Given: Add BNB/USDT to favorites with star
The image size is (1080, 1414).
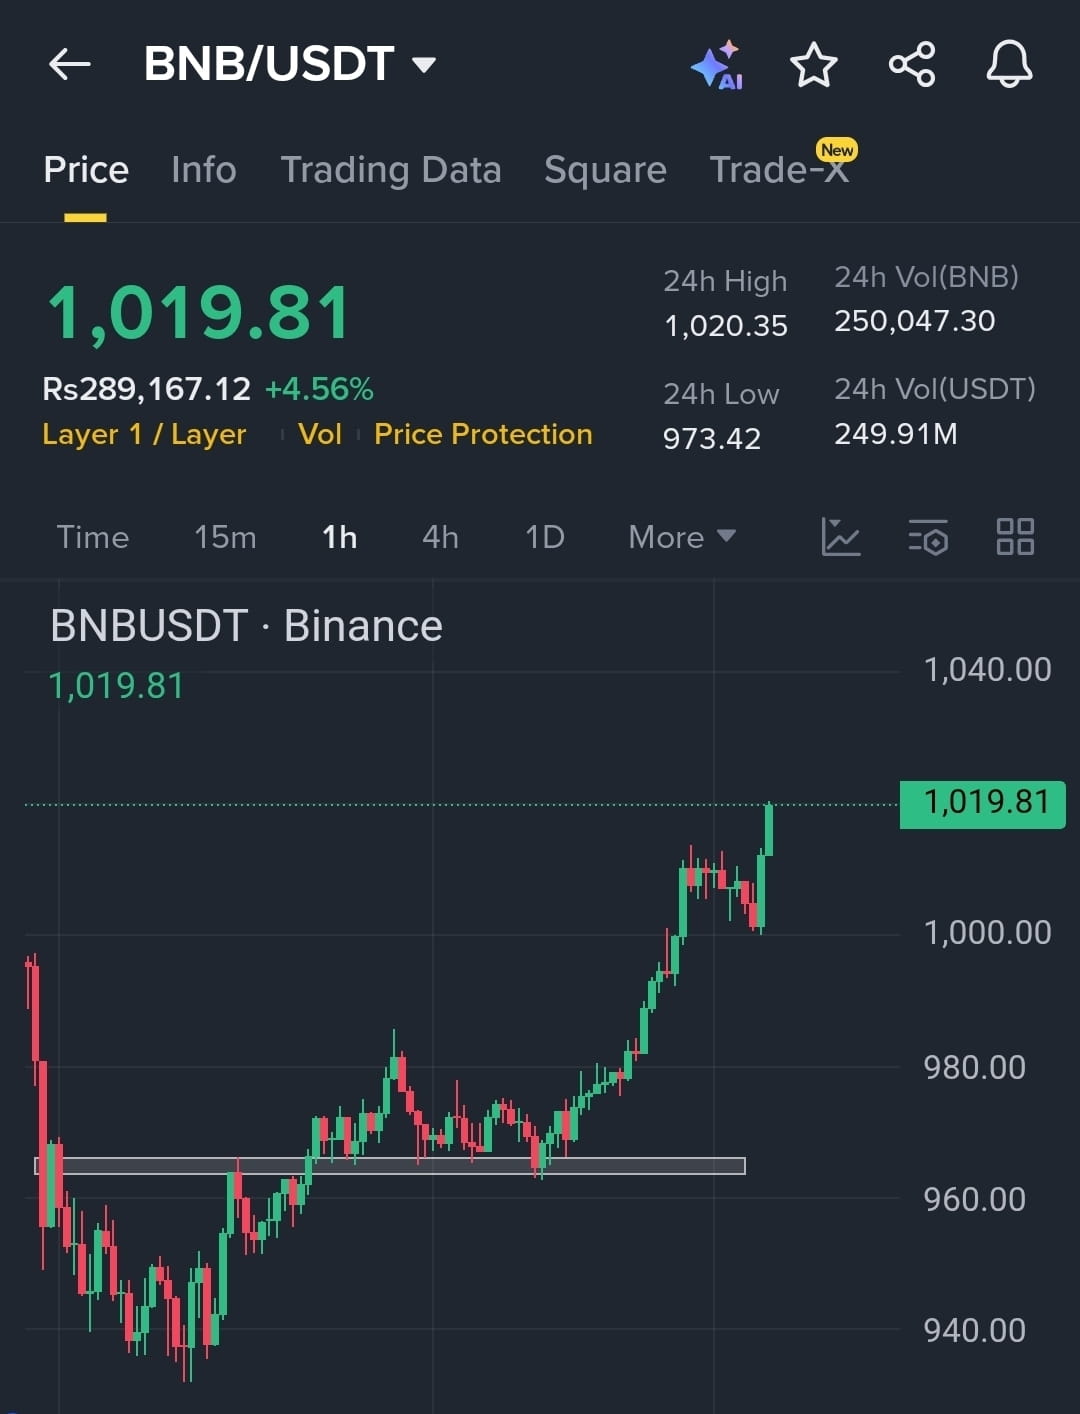Looking at the screenshot, I should [813, 65].
